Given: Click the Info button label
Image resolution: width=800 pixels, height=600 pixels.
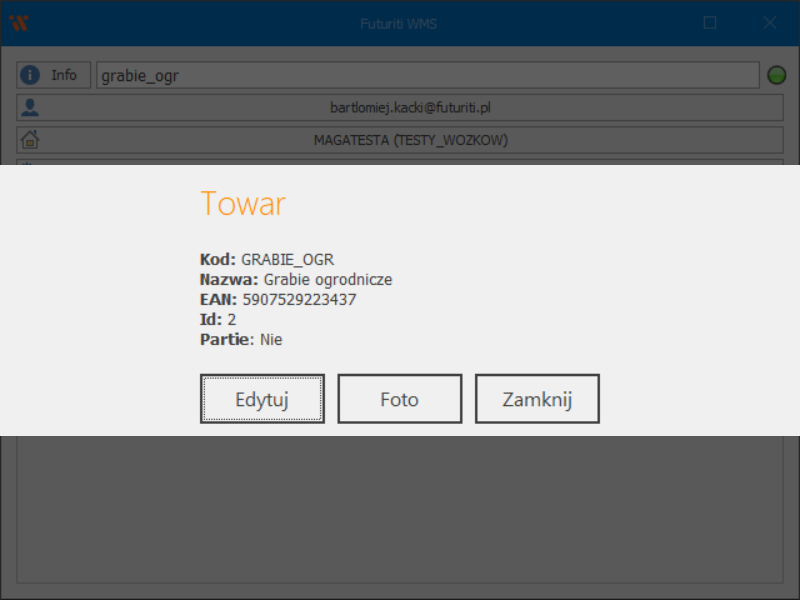Looking at the screenshot, I should coord(64,75).
